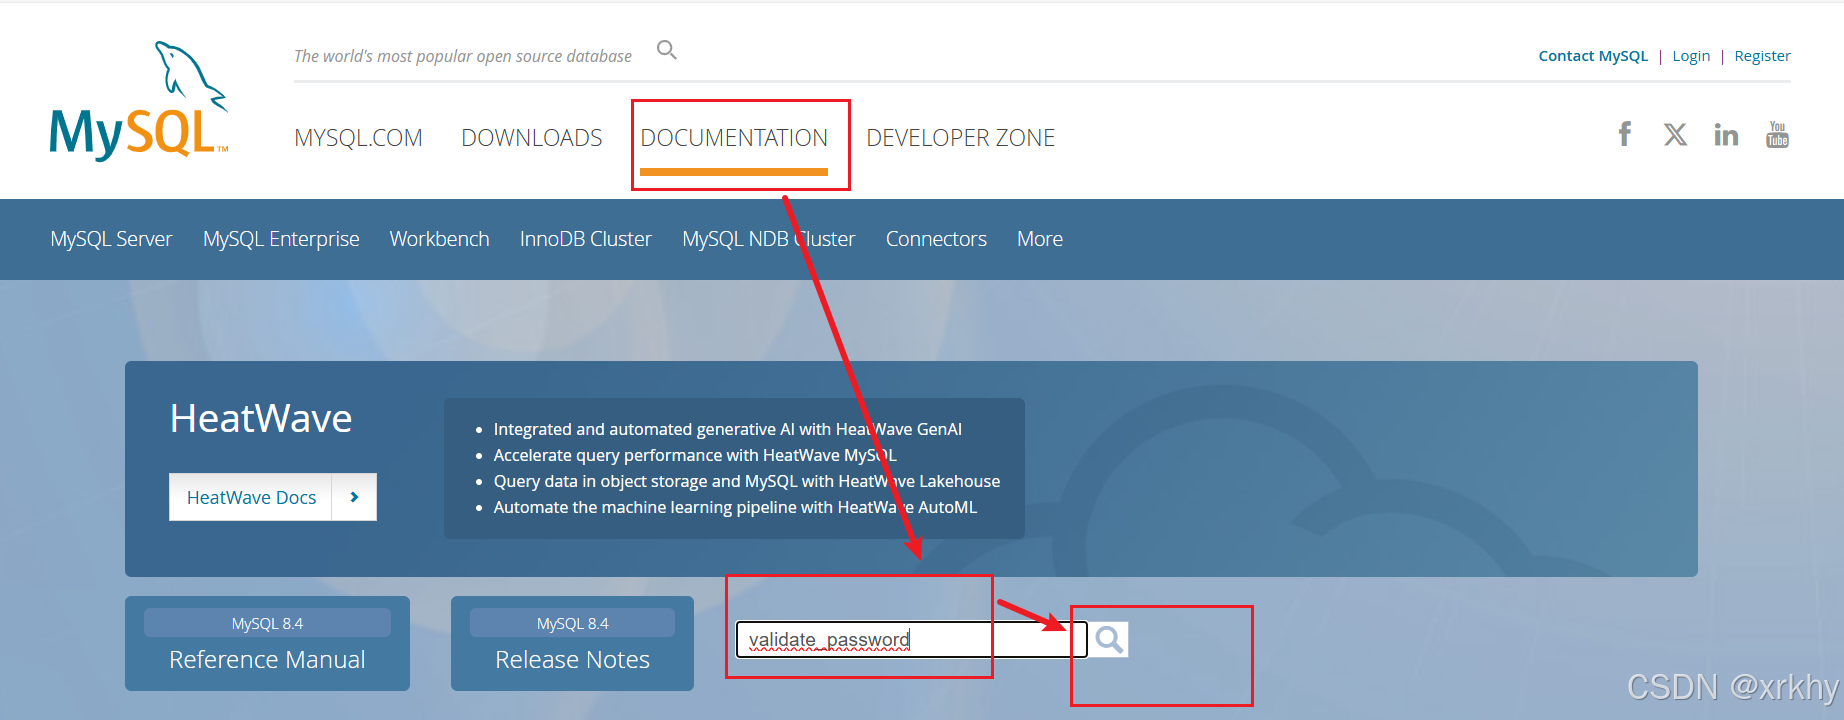The height and width of the screenshot is (720, 1844).
Task: Select the Connectors menu item
Action: point(936,239)
